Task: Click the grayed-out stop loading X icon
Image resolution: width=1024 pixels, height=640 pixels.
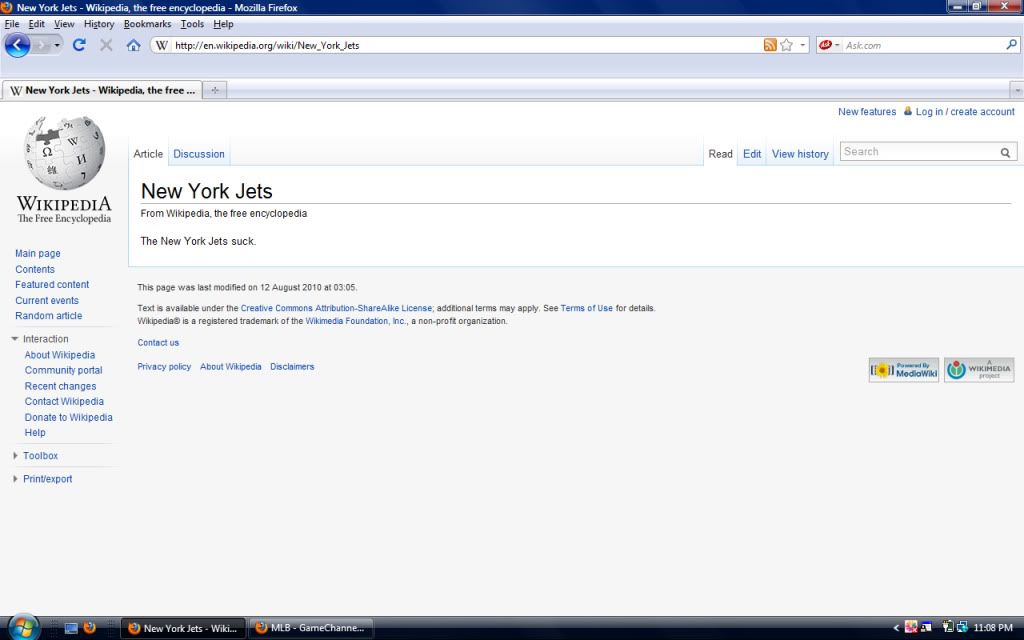Action: coord(106,45)
